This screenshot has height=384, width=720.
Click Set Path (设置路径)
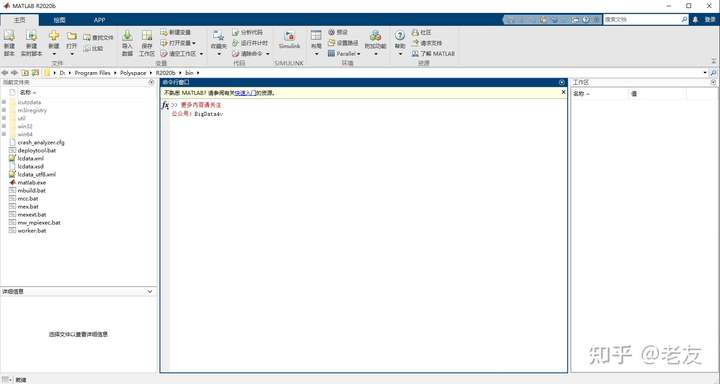(343, 43)
